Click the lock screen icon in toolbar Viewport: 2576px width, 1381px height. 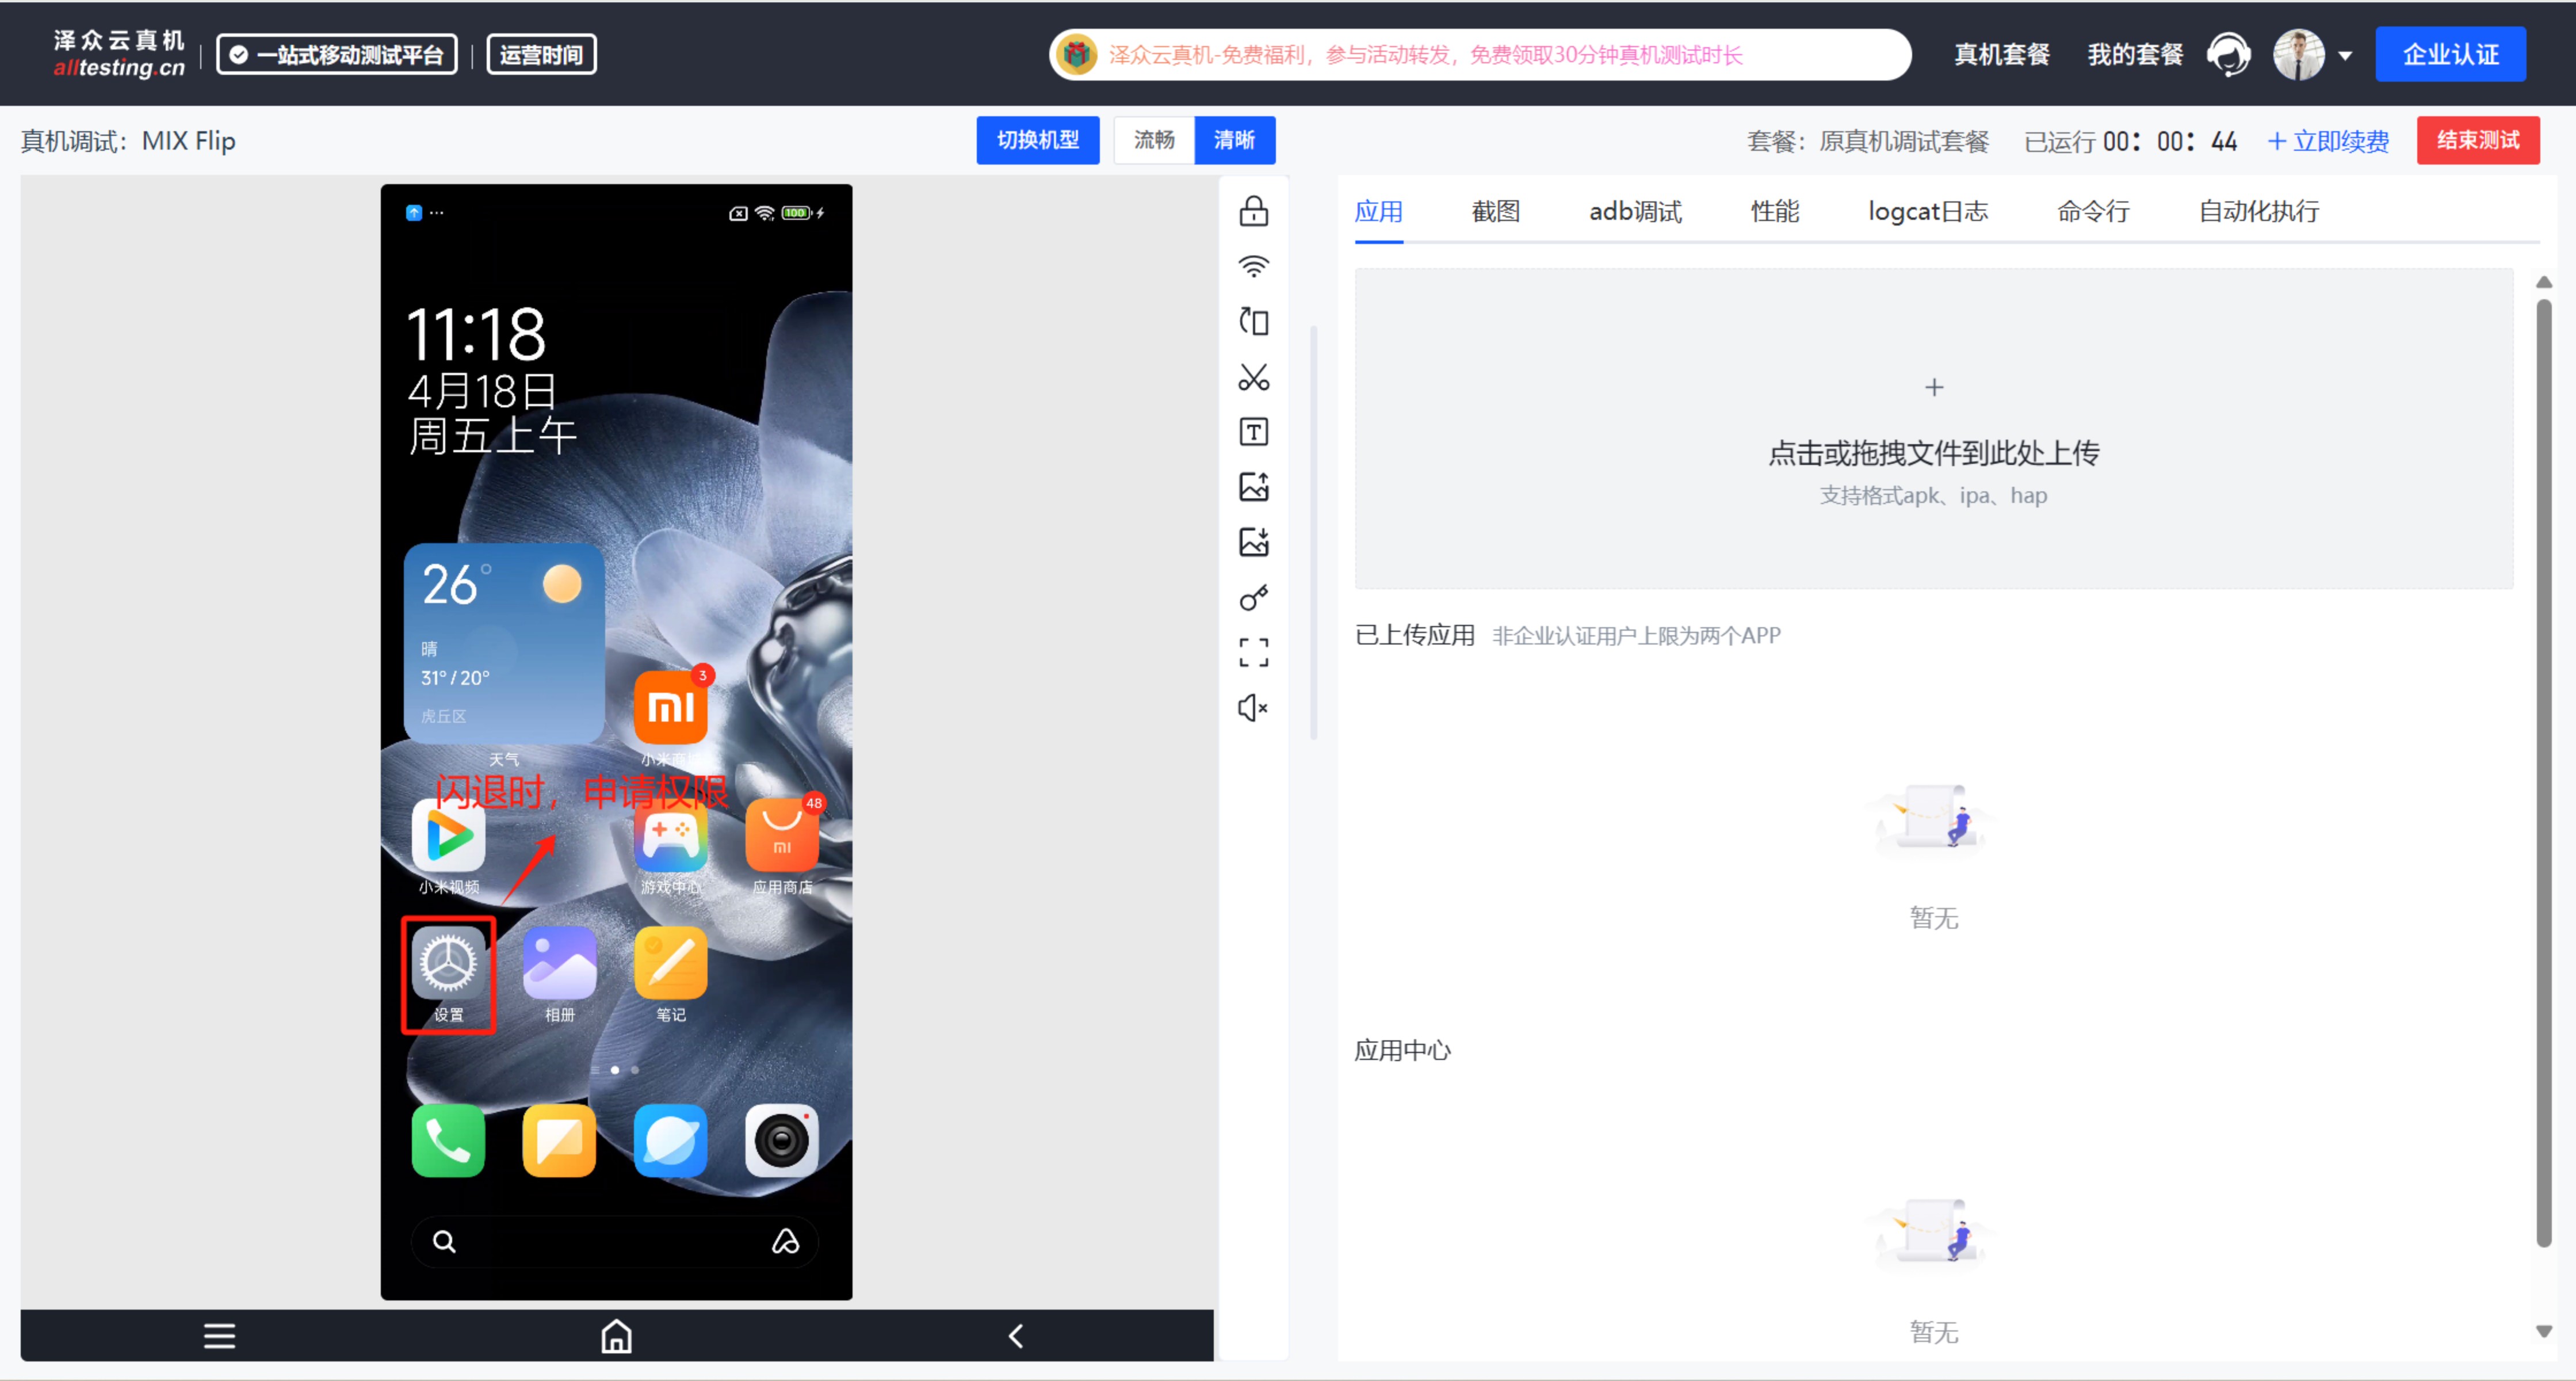point(1253,211)
